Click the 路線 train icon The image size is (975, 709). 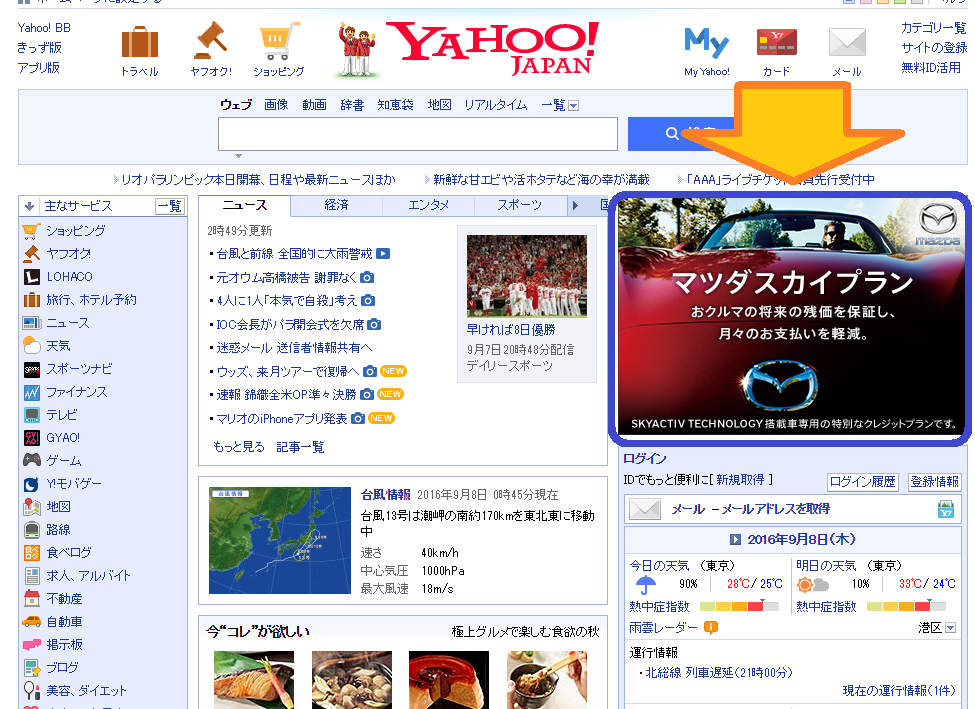31,530
